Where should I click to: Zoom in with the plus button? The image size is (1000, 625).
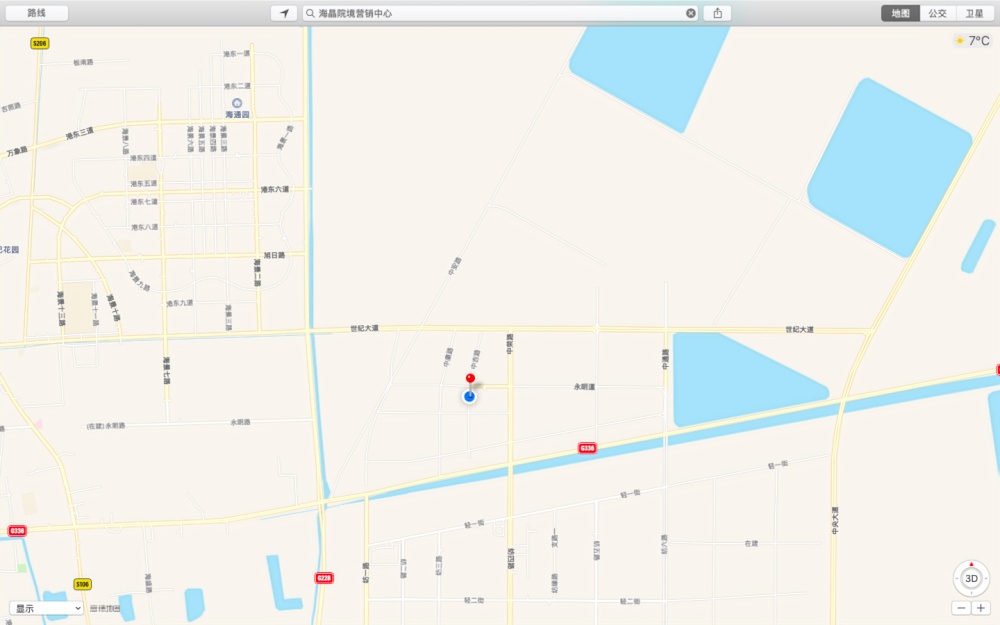click(x=980, y=607)
